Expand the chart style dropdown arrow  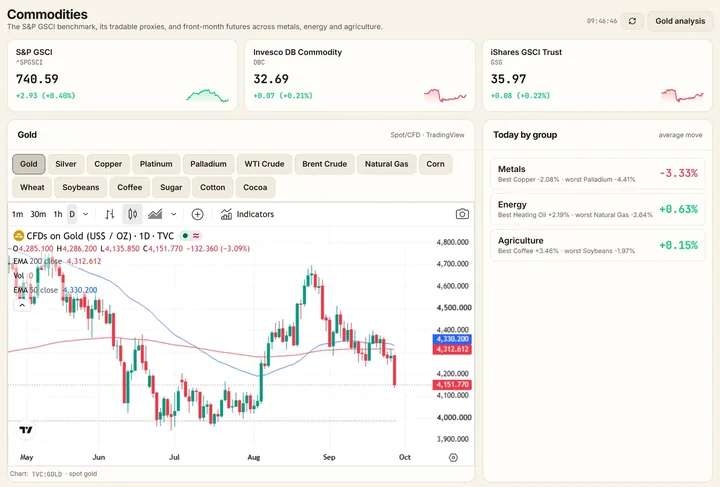pyautogui.click(x=174, y=214)
